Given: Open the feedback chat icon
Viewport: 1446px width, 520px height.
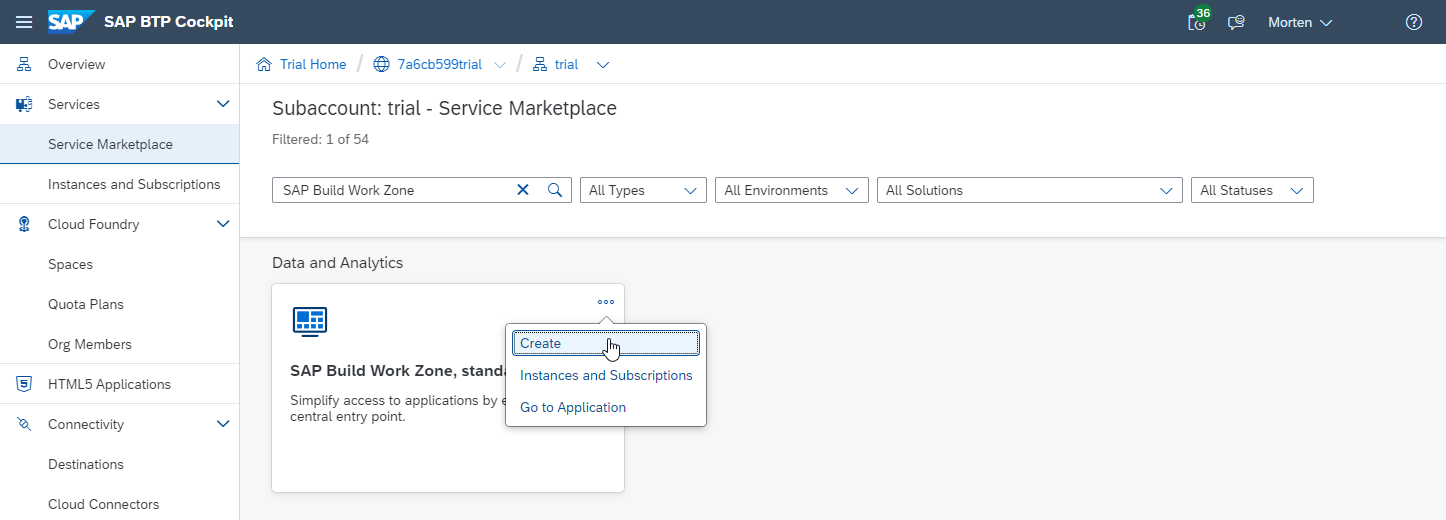Looking at the screenshot, I should (x=1236, y=22).
